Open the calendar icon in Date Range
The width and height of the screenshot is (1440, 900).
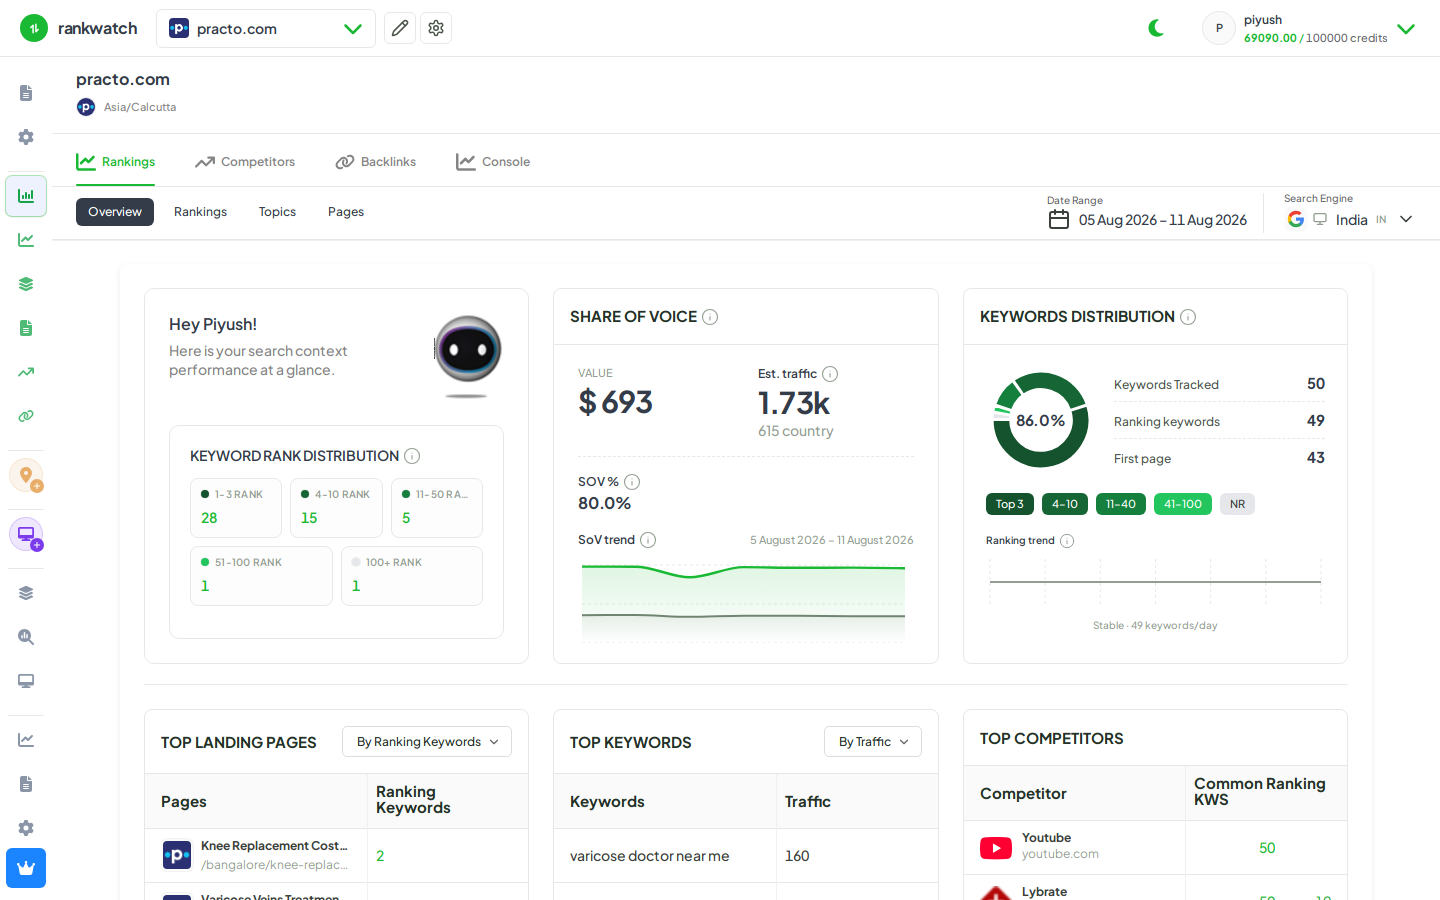coord(1059,220)
